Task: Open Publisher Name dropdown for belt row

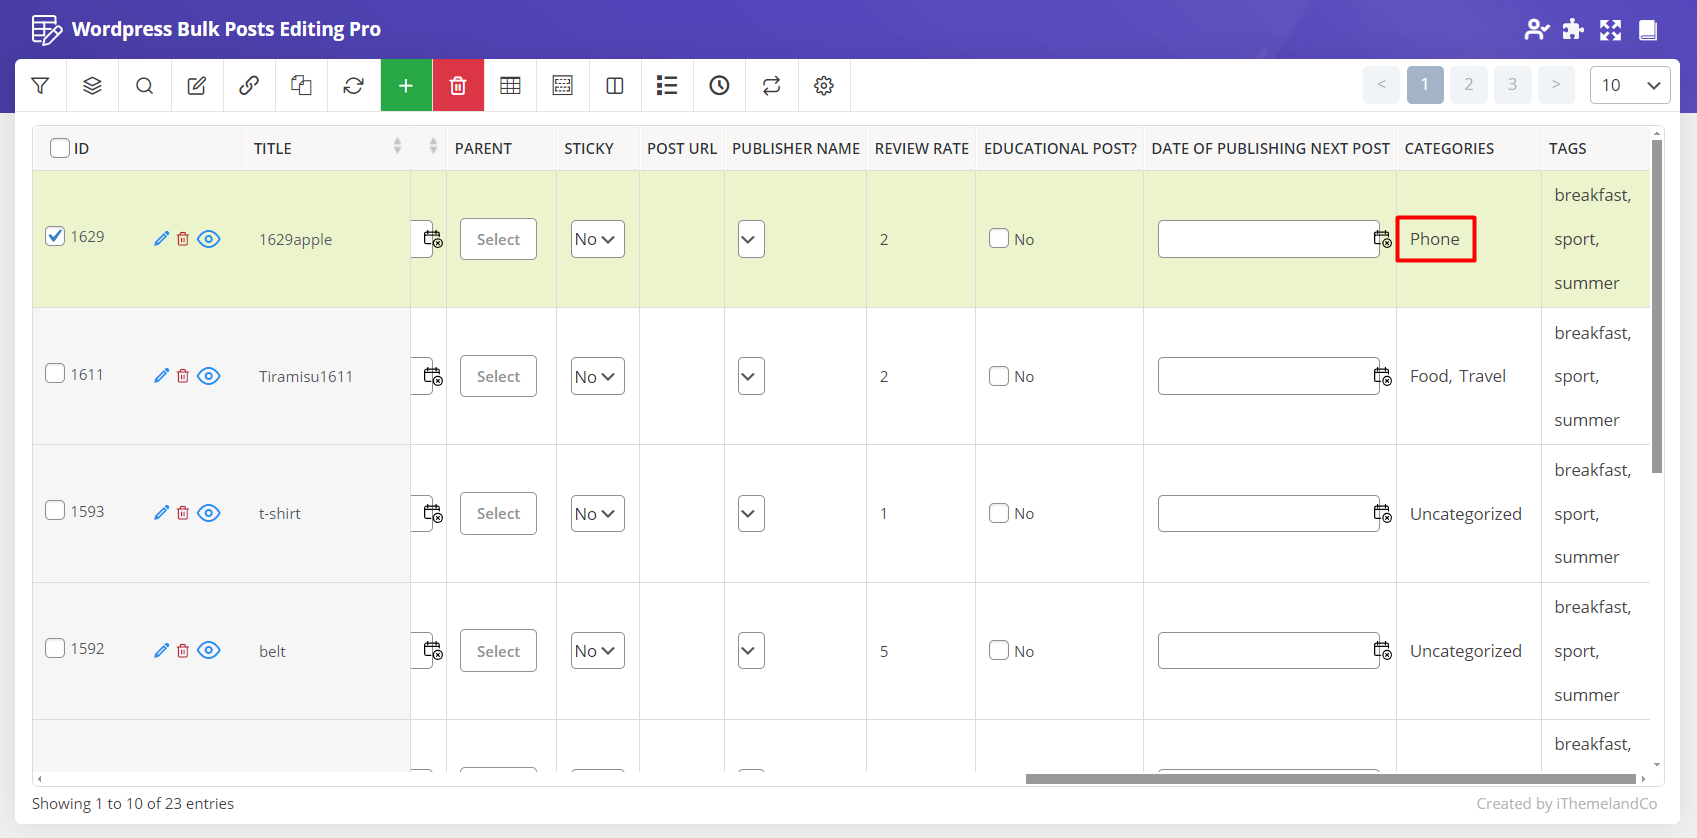Action: [751, 651]
